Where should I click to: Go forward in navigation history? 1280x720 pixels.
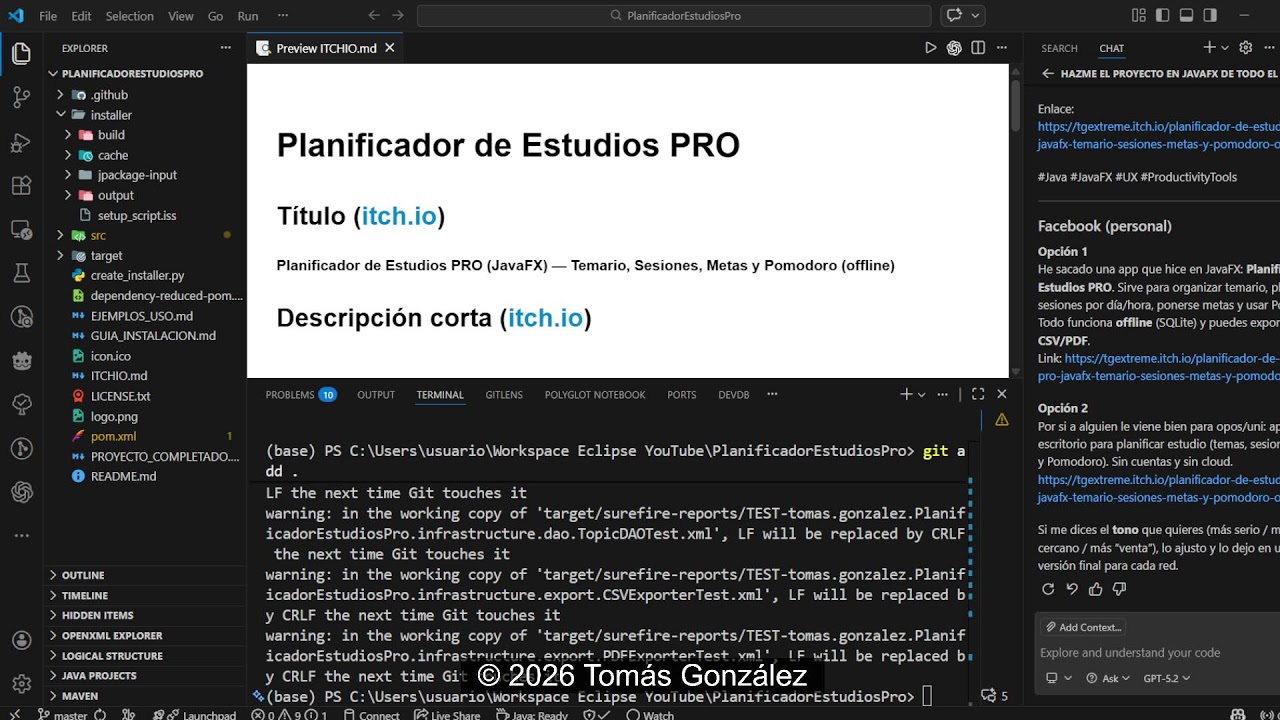point(398,16)
